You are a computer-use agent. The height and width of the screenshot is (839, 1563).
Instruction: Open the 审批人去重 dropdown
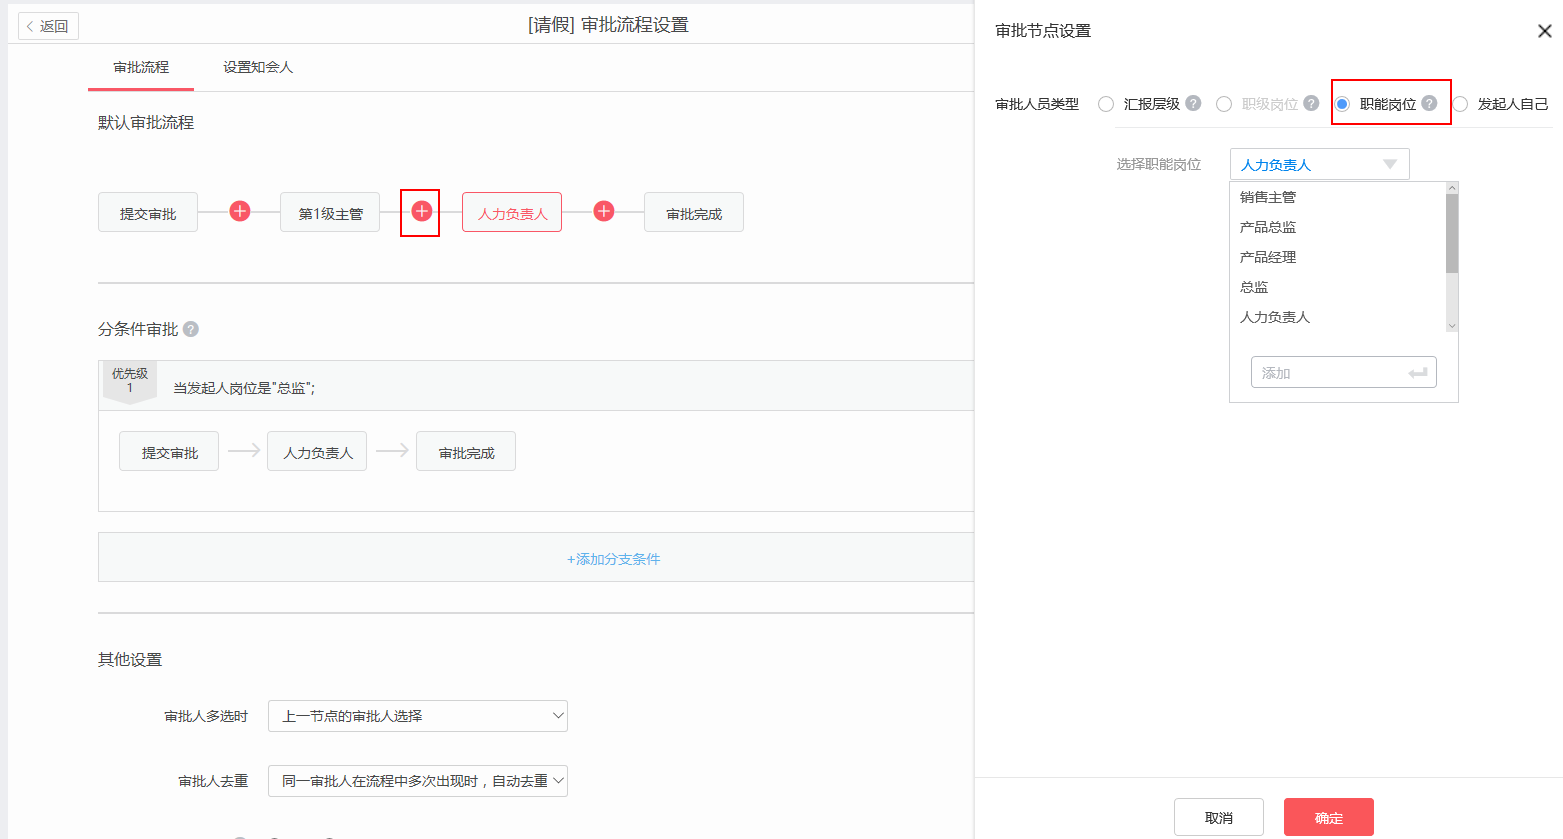click(418, 781)
